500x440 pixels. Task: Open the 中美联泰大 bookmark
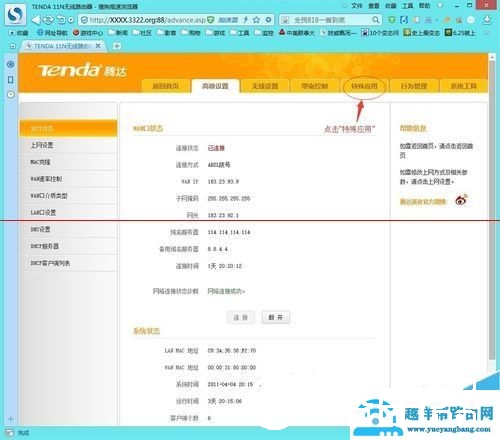[x=297, y=33]
